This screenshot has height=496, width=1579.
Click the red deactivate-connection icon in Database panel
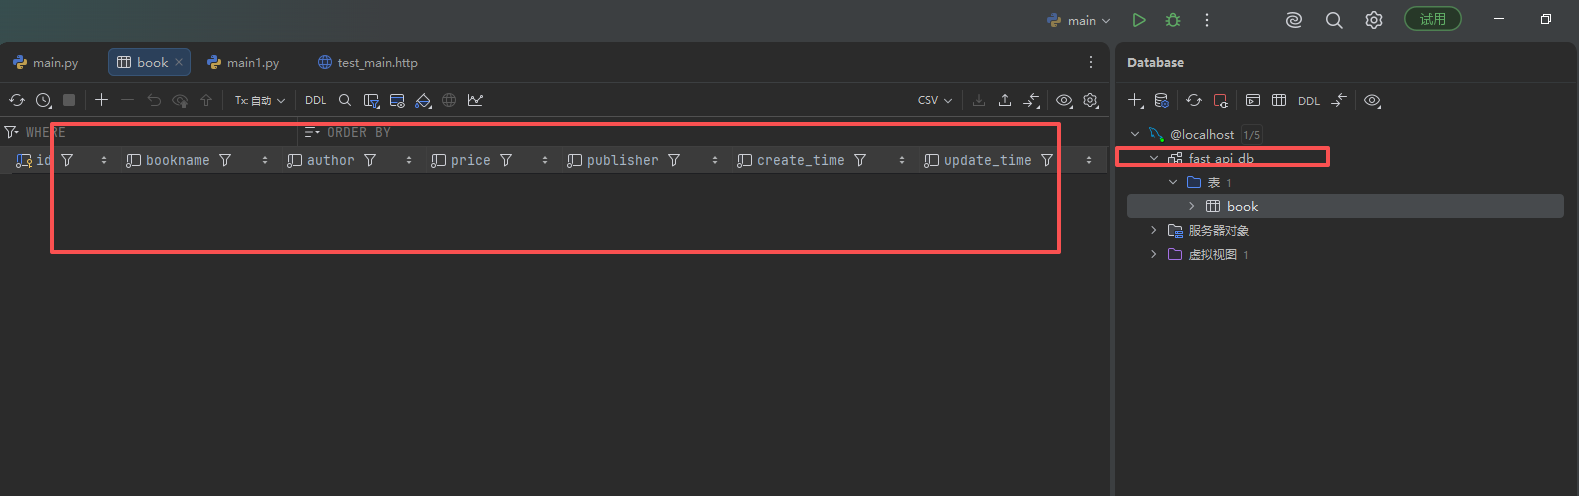coord(1220,100)
